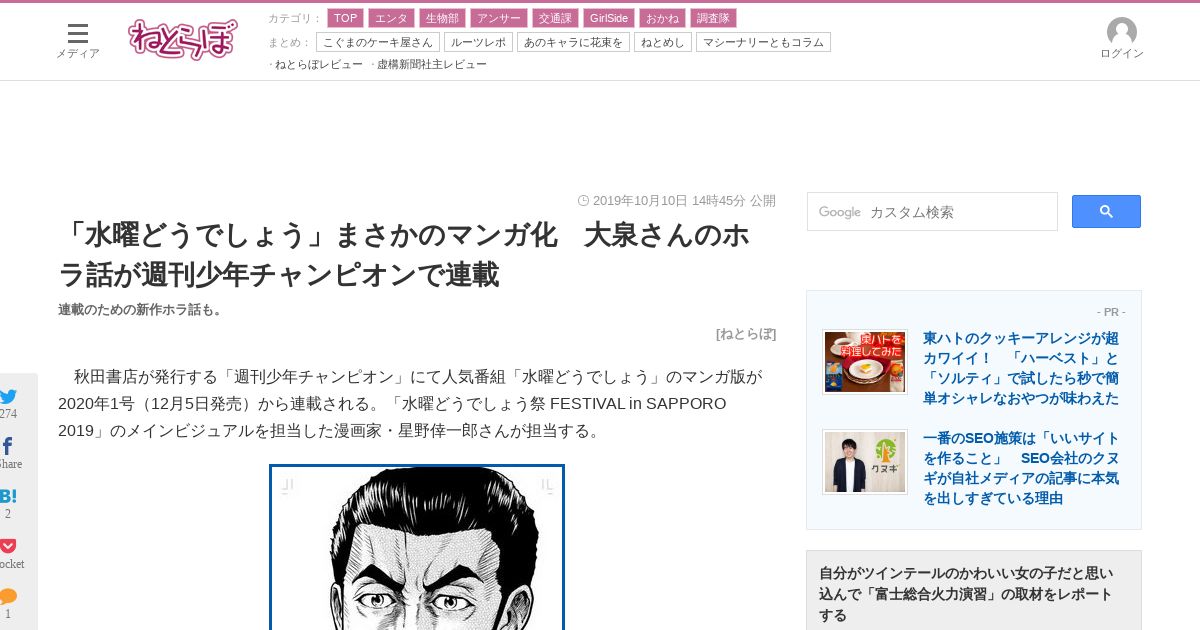1200x630 pixels.
Task: Open the GirlSide category
Action: [x=609, y=18]
